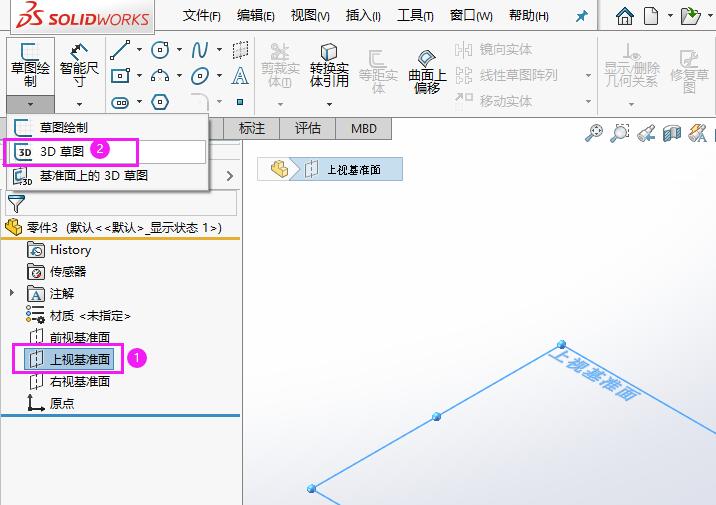Open the 帮助 menu
Image resolution: width=716 pixels, height=505 pixels.
coord(529,16)
